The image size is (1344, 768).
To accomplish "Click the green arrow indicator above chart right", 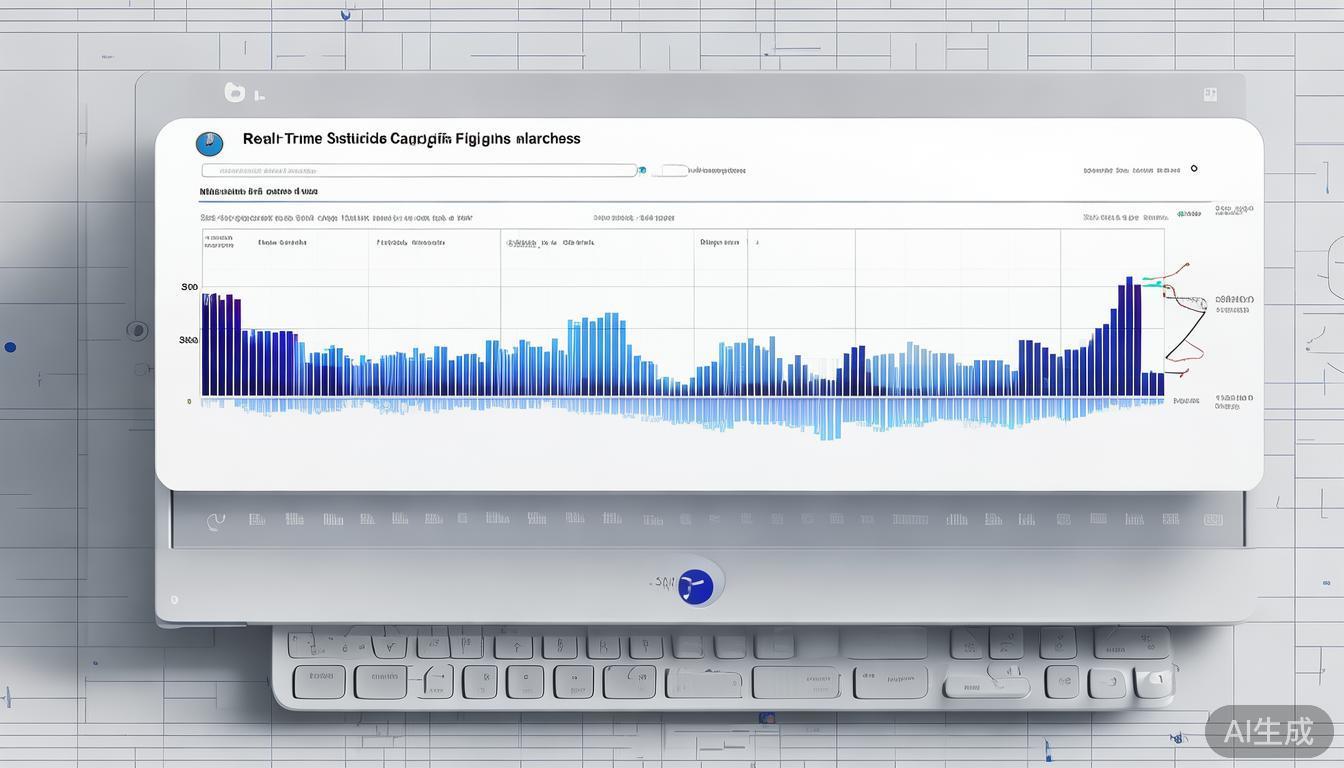I will [x=1189, y=213].
